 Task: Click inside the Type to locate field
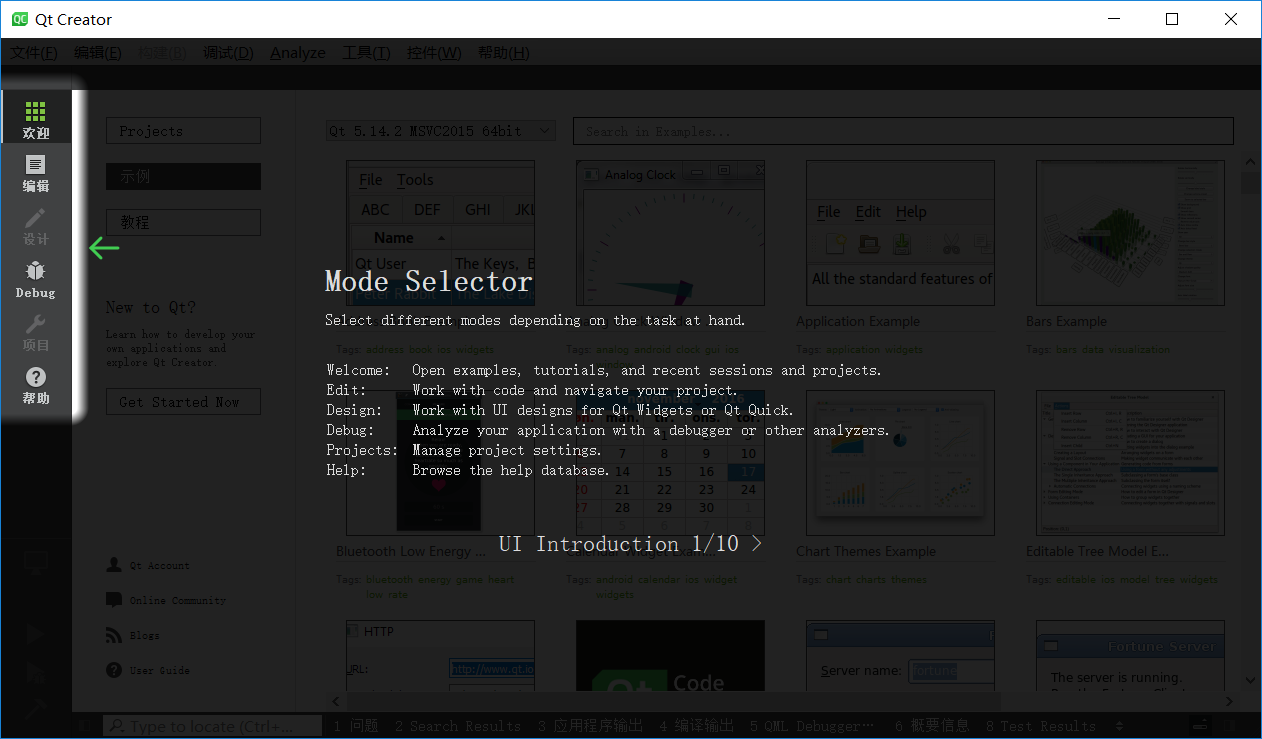212,726
